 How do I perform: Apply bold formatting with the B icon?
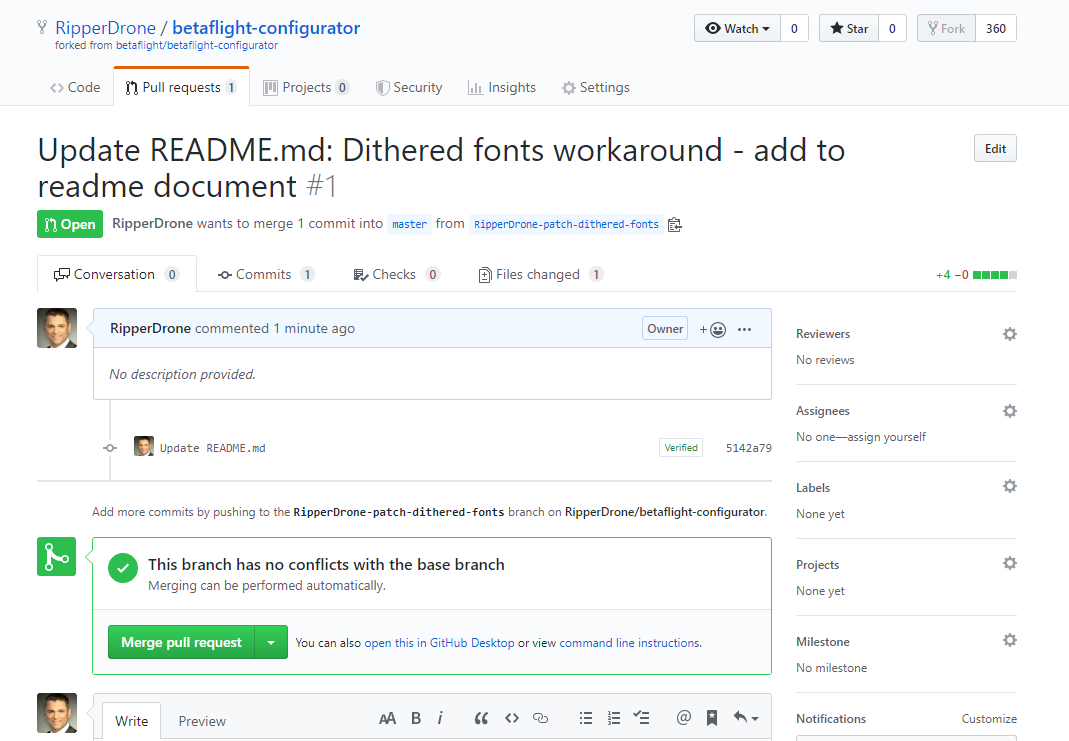[x=416, y=718]
